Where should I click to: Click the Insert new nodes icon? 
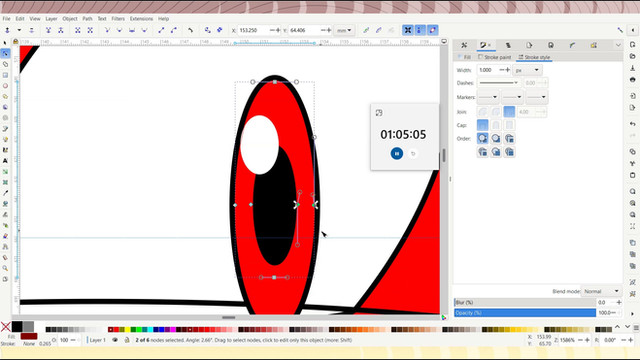[7, 30]
